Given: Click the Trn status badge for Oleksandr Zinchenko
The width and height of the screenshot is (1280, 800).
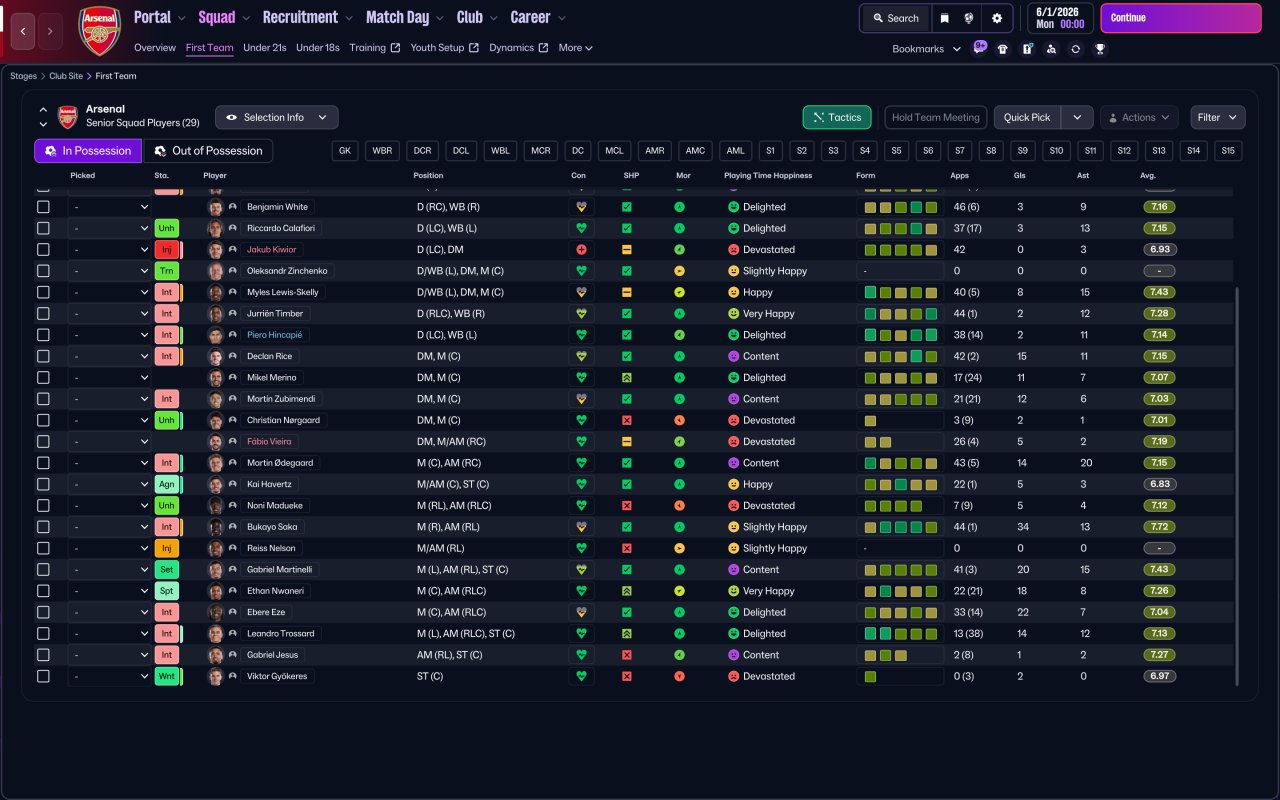Looking at the screenshot, I should [x=167, y=271].
